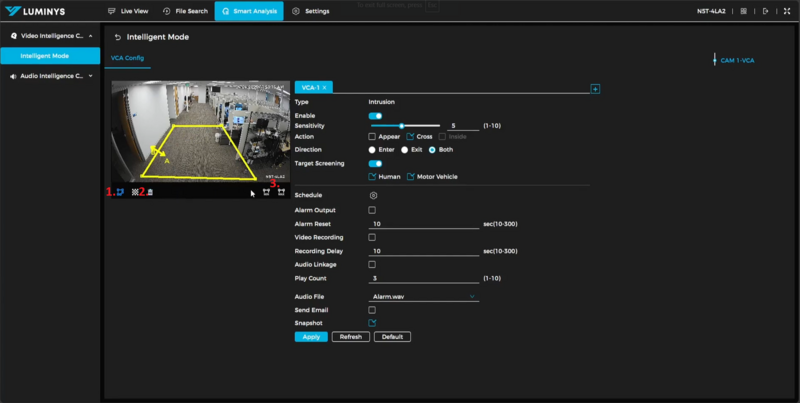
Task: Click the Apply button
Action: (310, 337)
